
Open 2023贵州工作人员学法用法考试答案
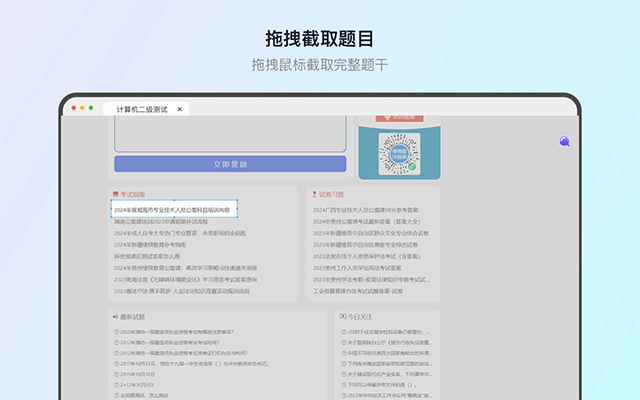(357, 268)
